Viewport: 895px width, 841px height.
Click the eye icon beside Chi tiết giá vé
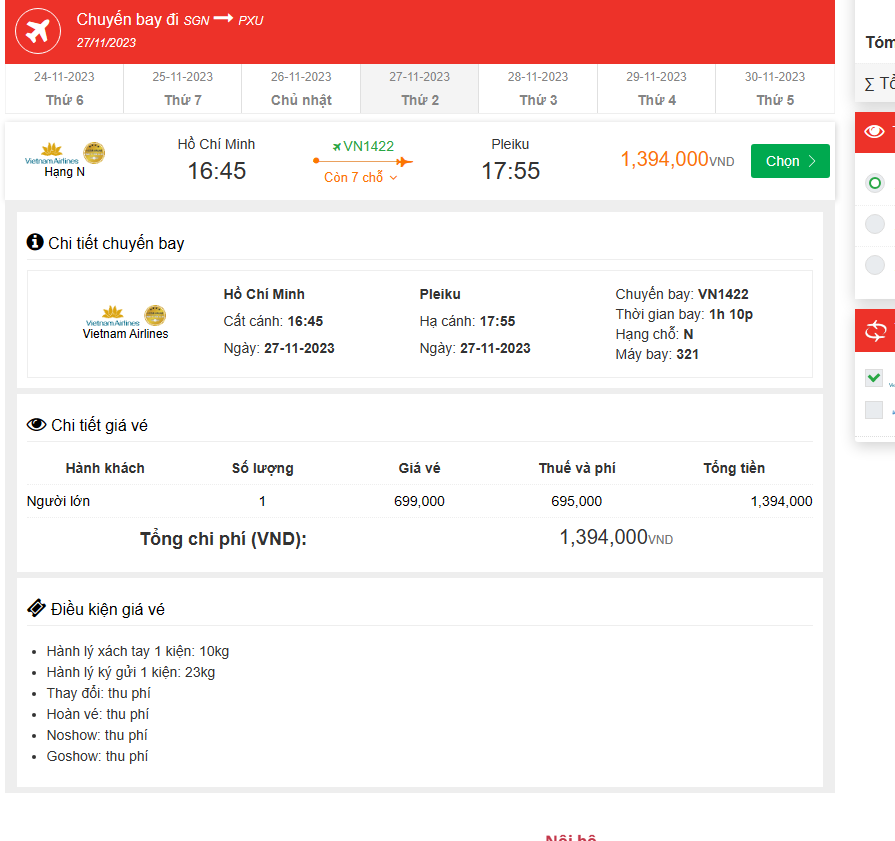click(36, 425)
